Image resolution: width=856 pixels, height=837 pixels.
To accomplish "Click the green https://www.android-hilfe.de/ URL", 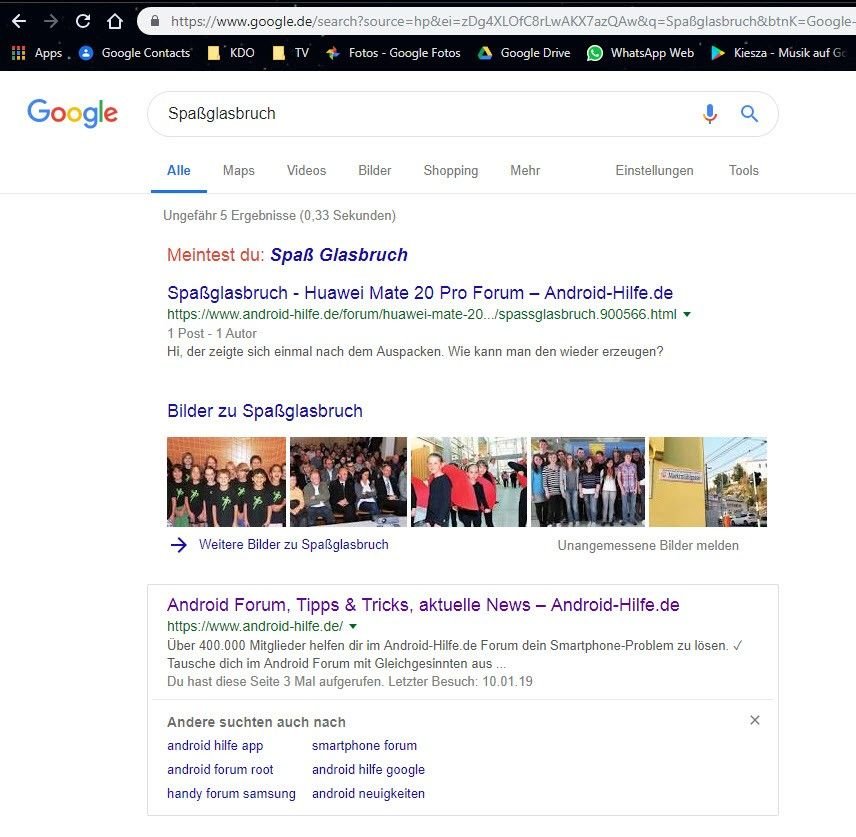I will (x=255, y=626).
